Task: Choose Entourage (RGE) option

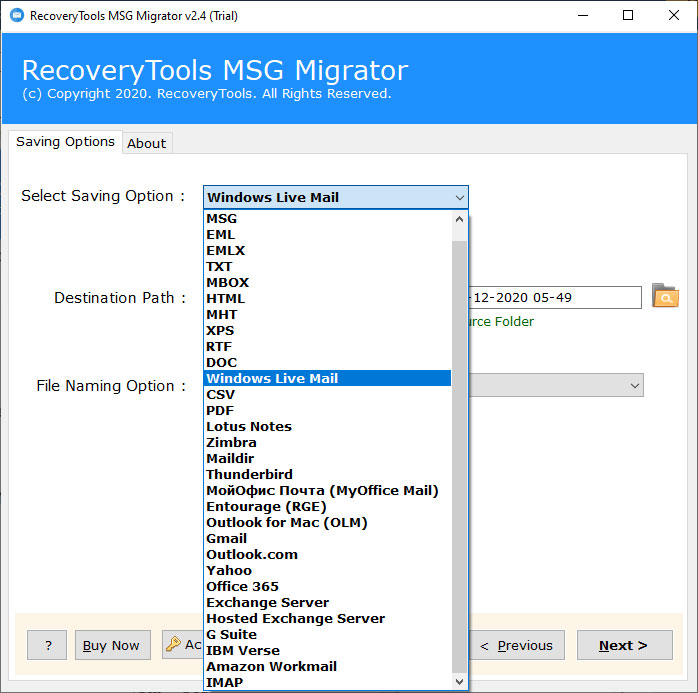Action: 327,507
